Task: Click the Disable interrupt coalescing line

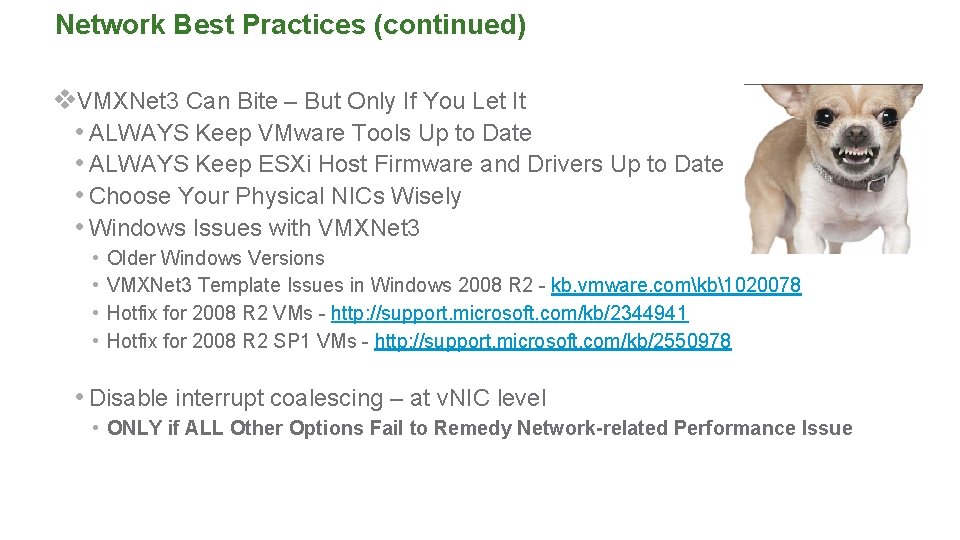Action: tap(318, 398)
